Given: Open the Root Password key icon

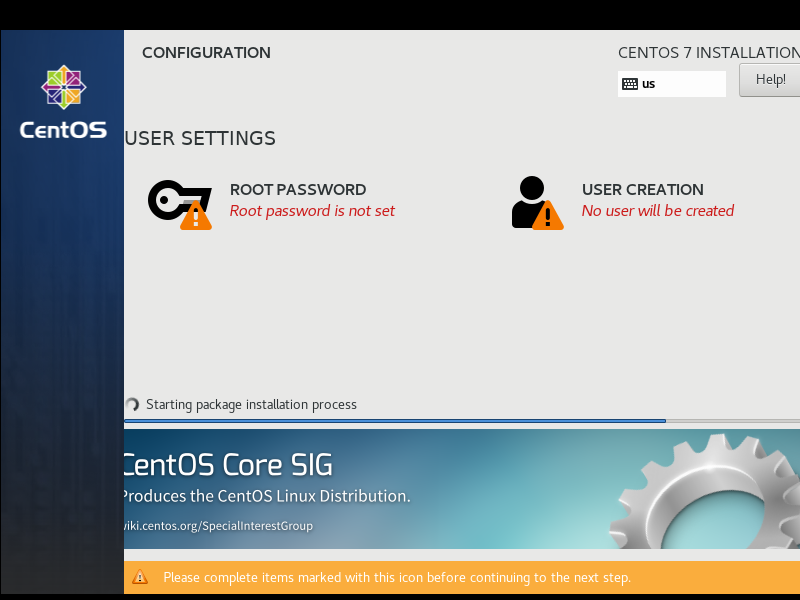Looking at the screenshot, I should point(180,204).
